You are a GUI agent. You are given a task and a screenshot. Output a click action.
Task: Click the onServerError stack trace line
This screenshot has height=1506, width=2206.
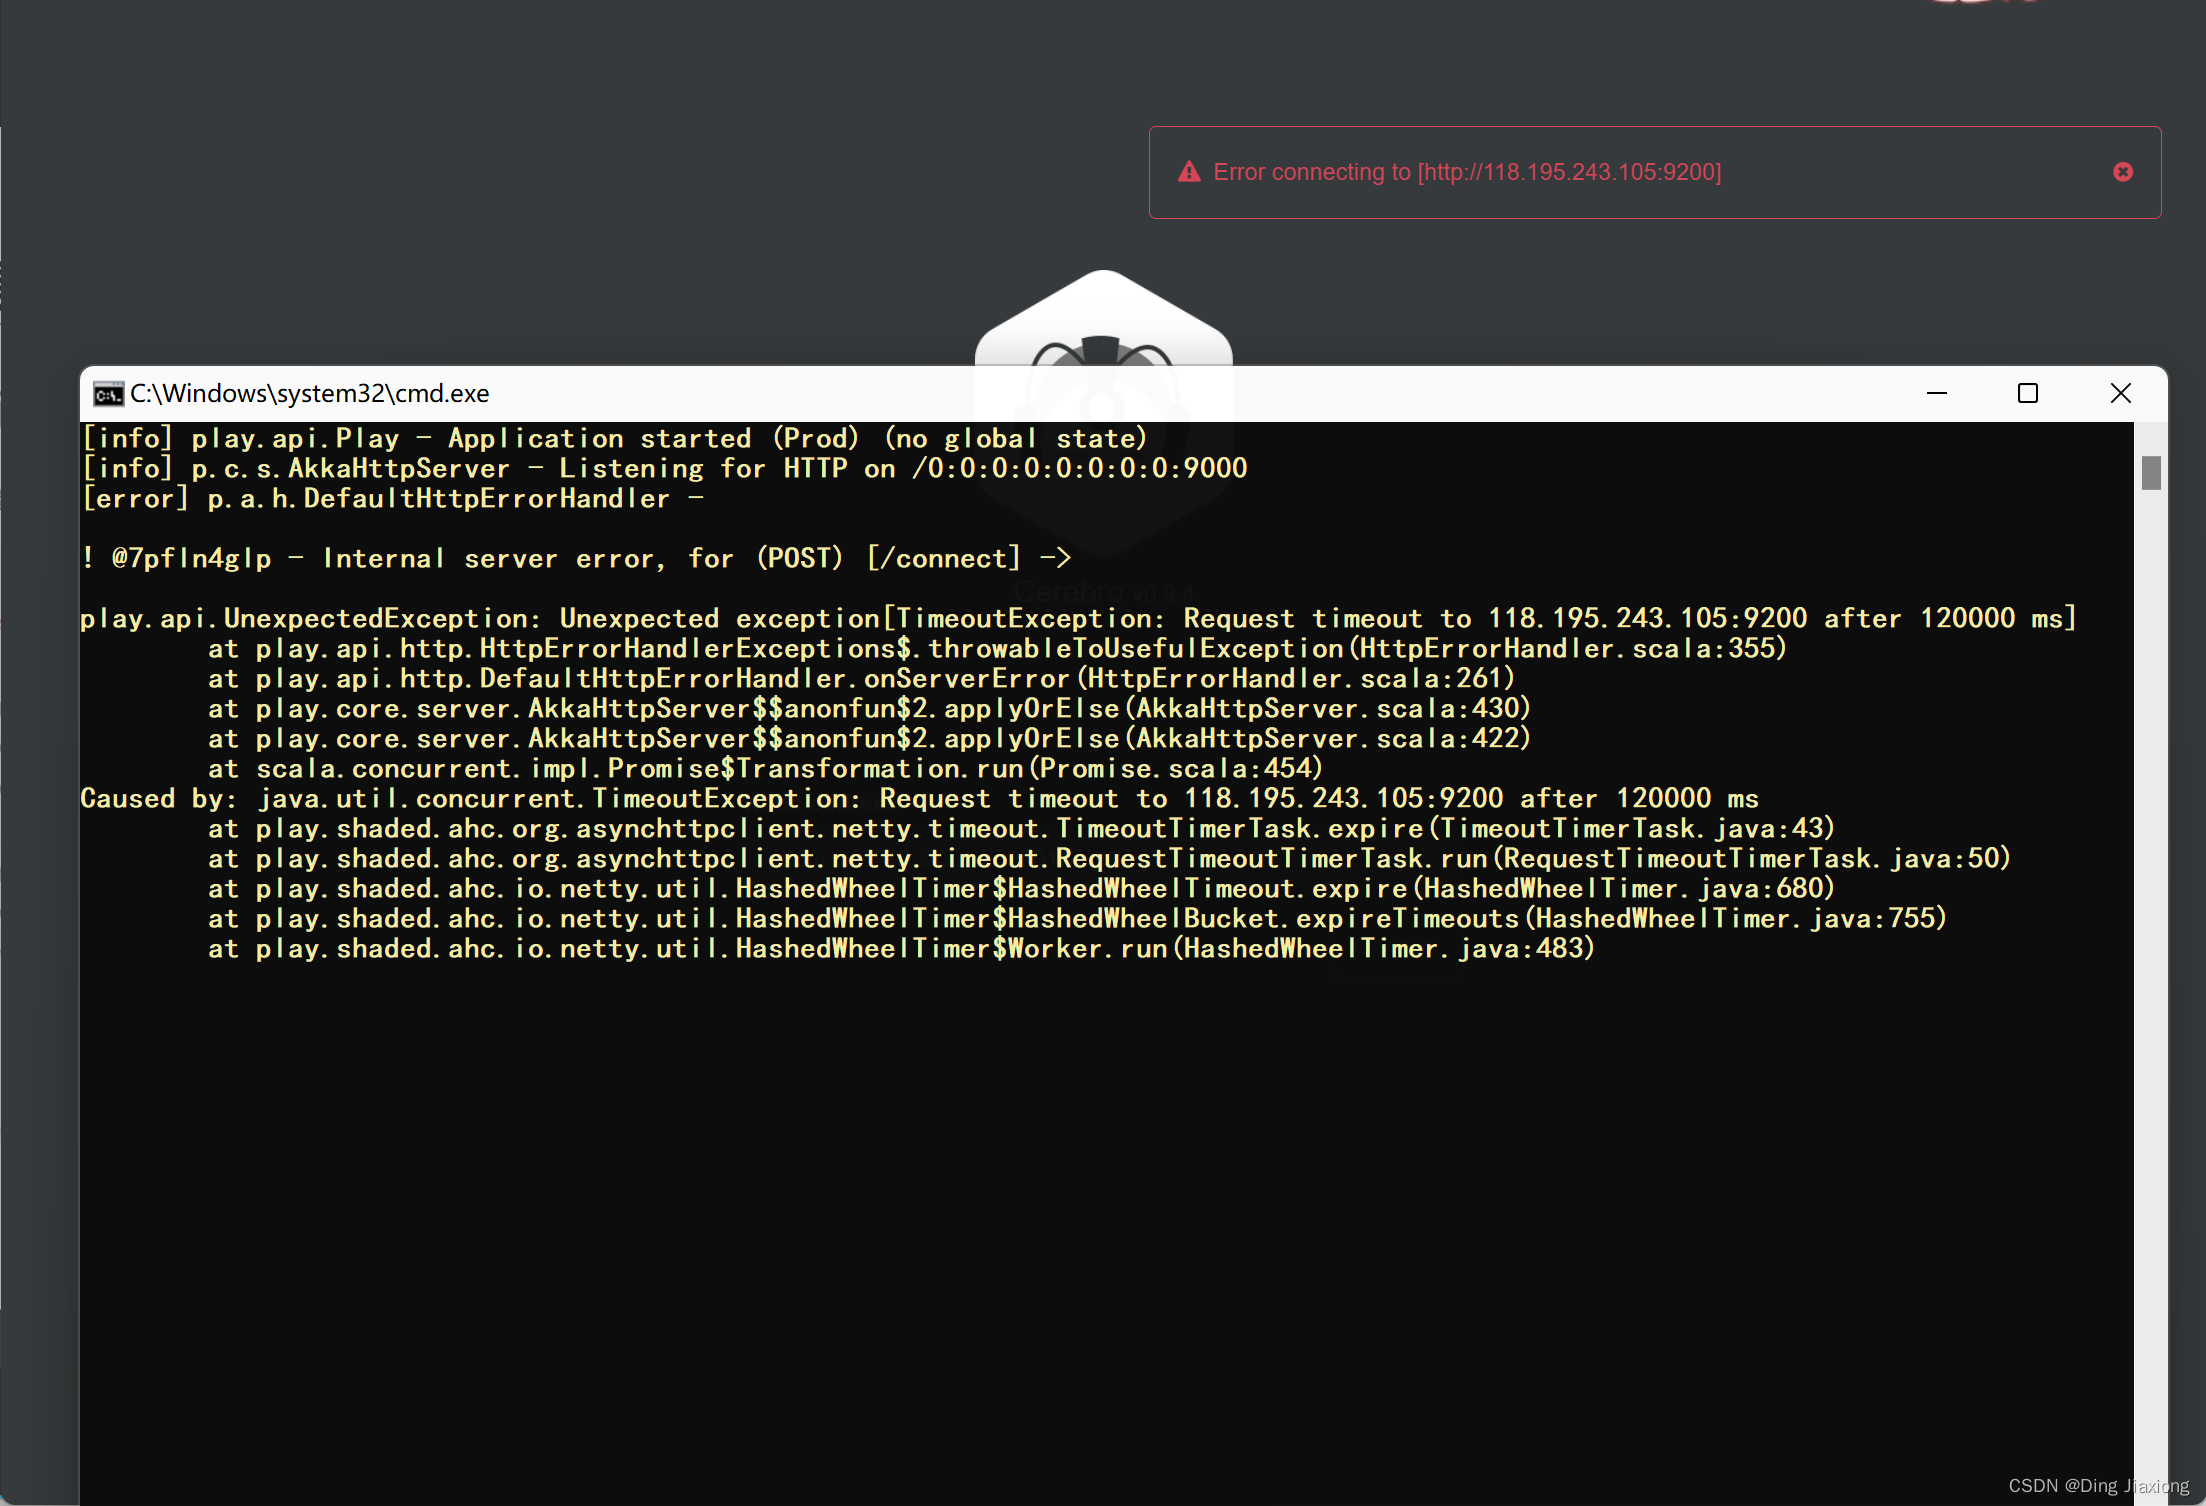click(861, 678)
